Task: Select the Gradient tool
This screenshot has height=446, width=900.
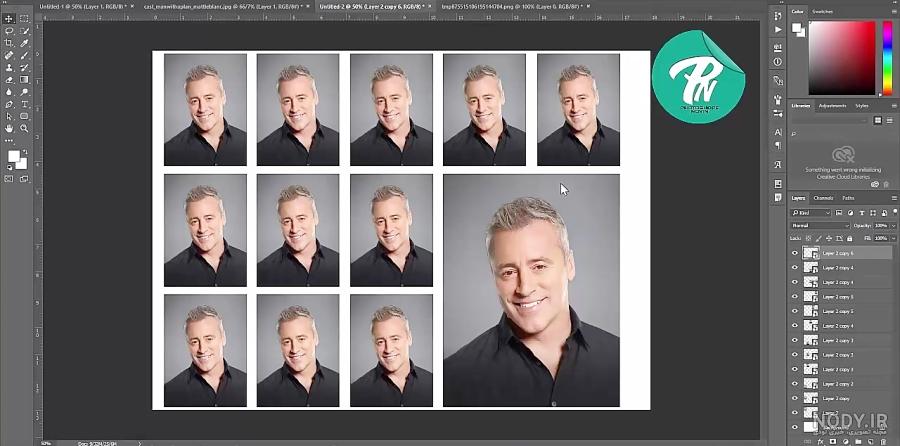Action: [x=24, y=80]
